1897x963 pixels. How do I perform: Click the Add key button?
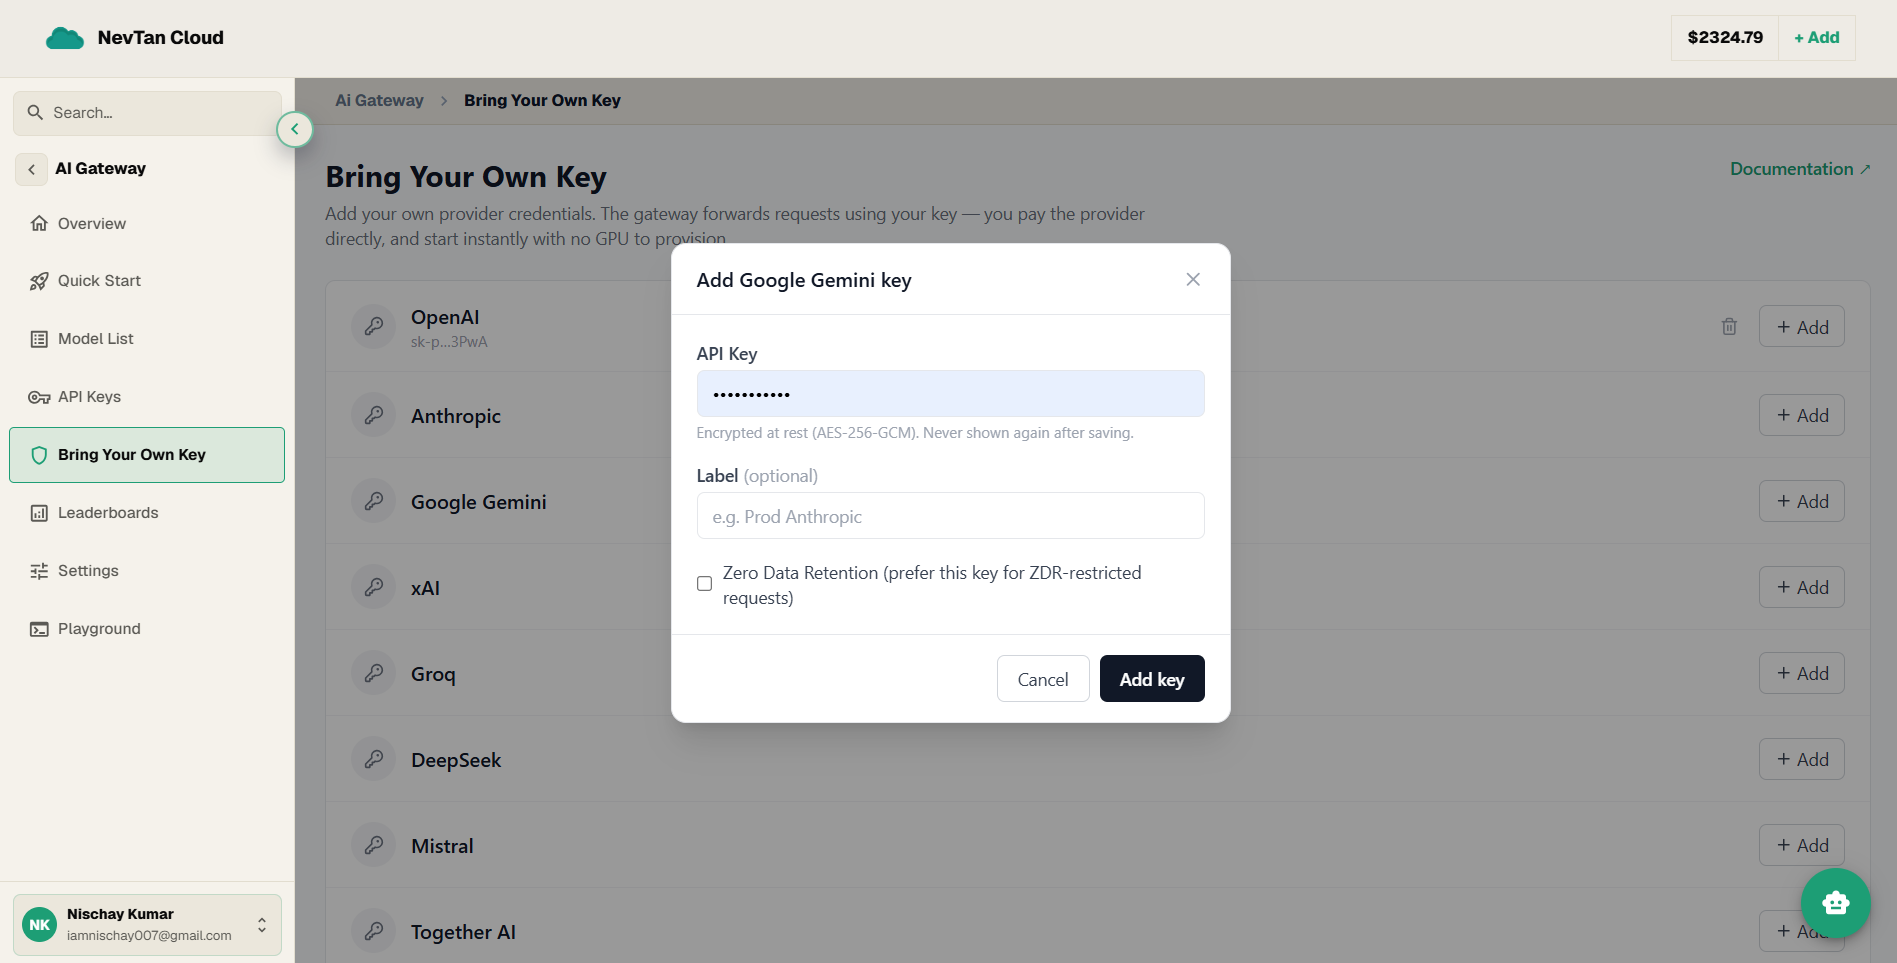tap(1152, 679)
